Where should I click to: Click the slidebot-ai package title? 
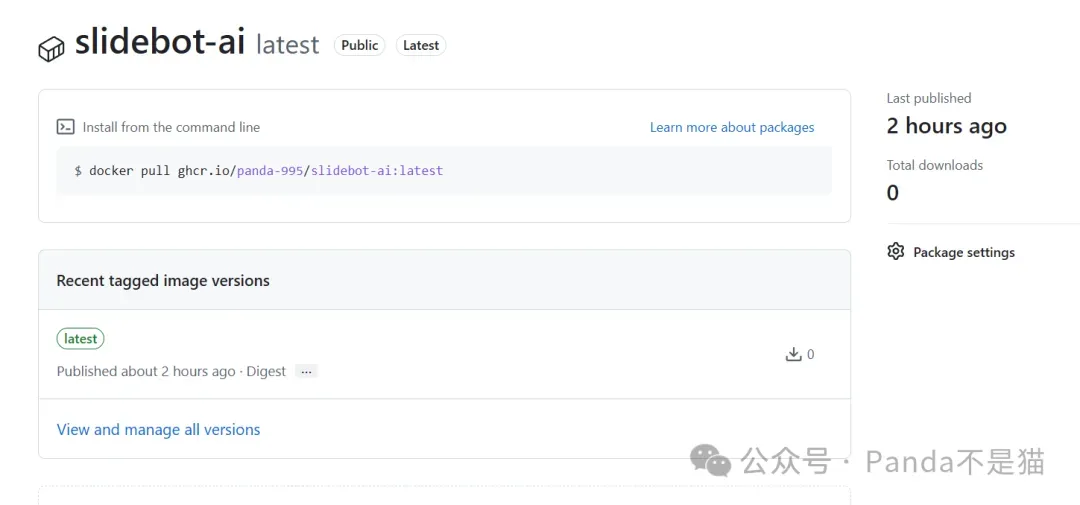160,43
